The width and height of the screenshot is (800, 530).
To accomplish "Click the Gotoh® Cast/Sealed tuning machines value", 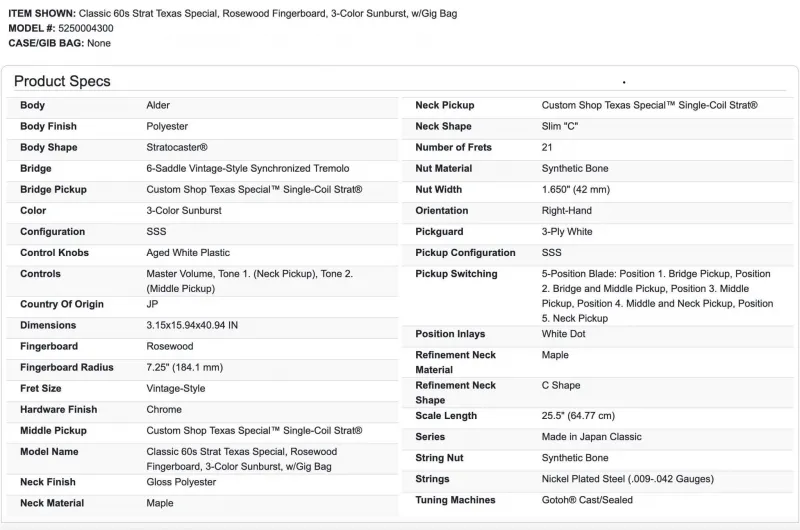I will pos(587,500).
